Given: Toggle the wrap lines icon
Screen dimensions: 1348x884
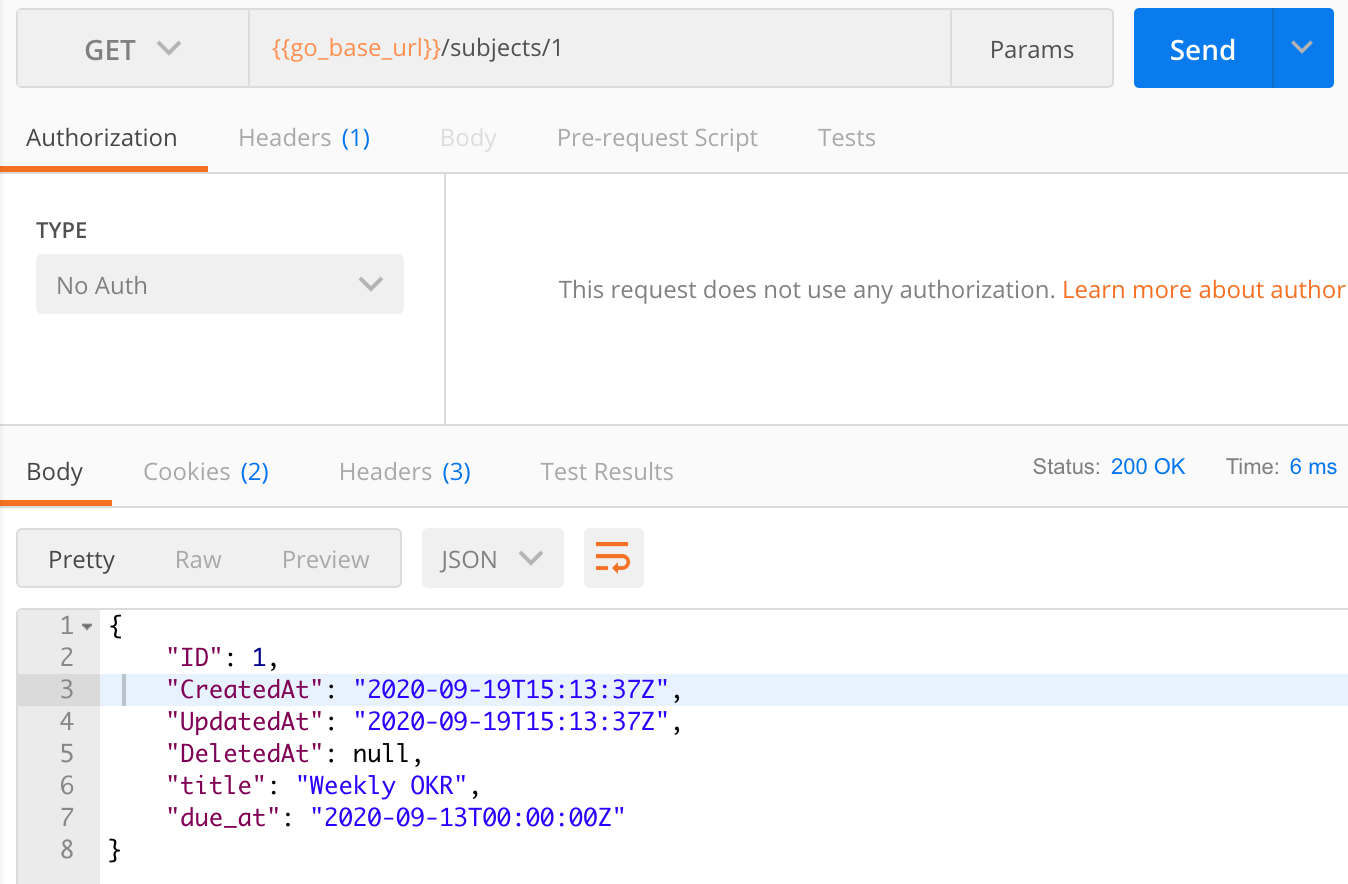Looking at the screenshot, I should click(x=613, y=558).
